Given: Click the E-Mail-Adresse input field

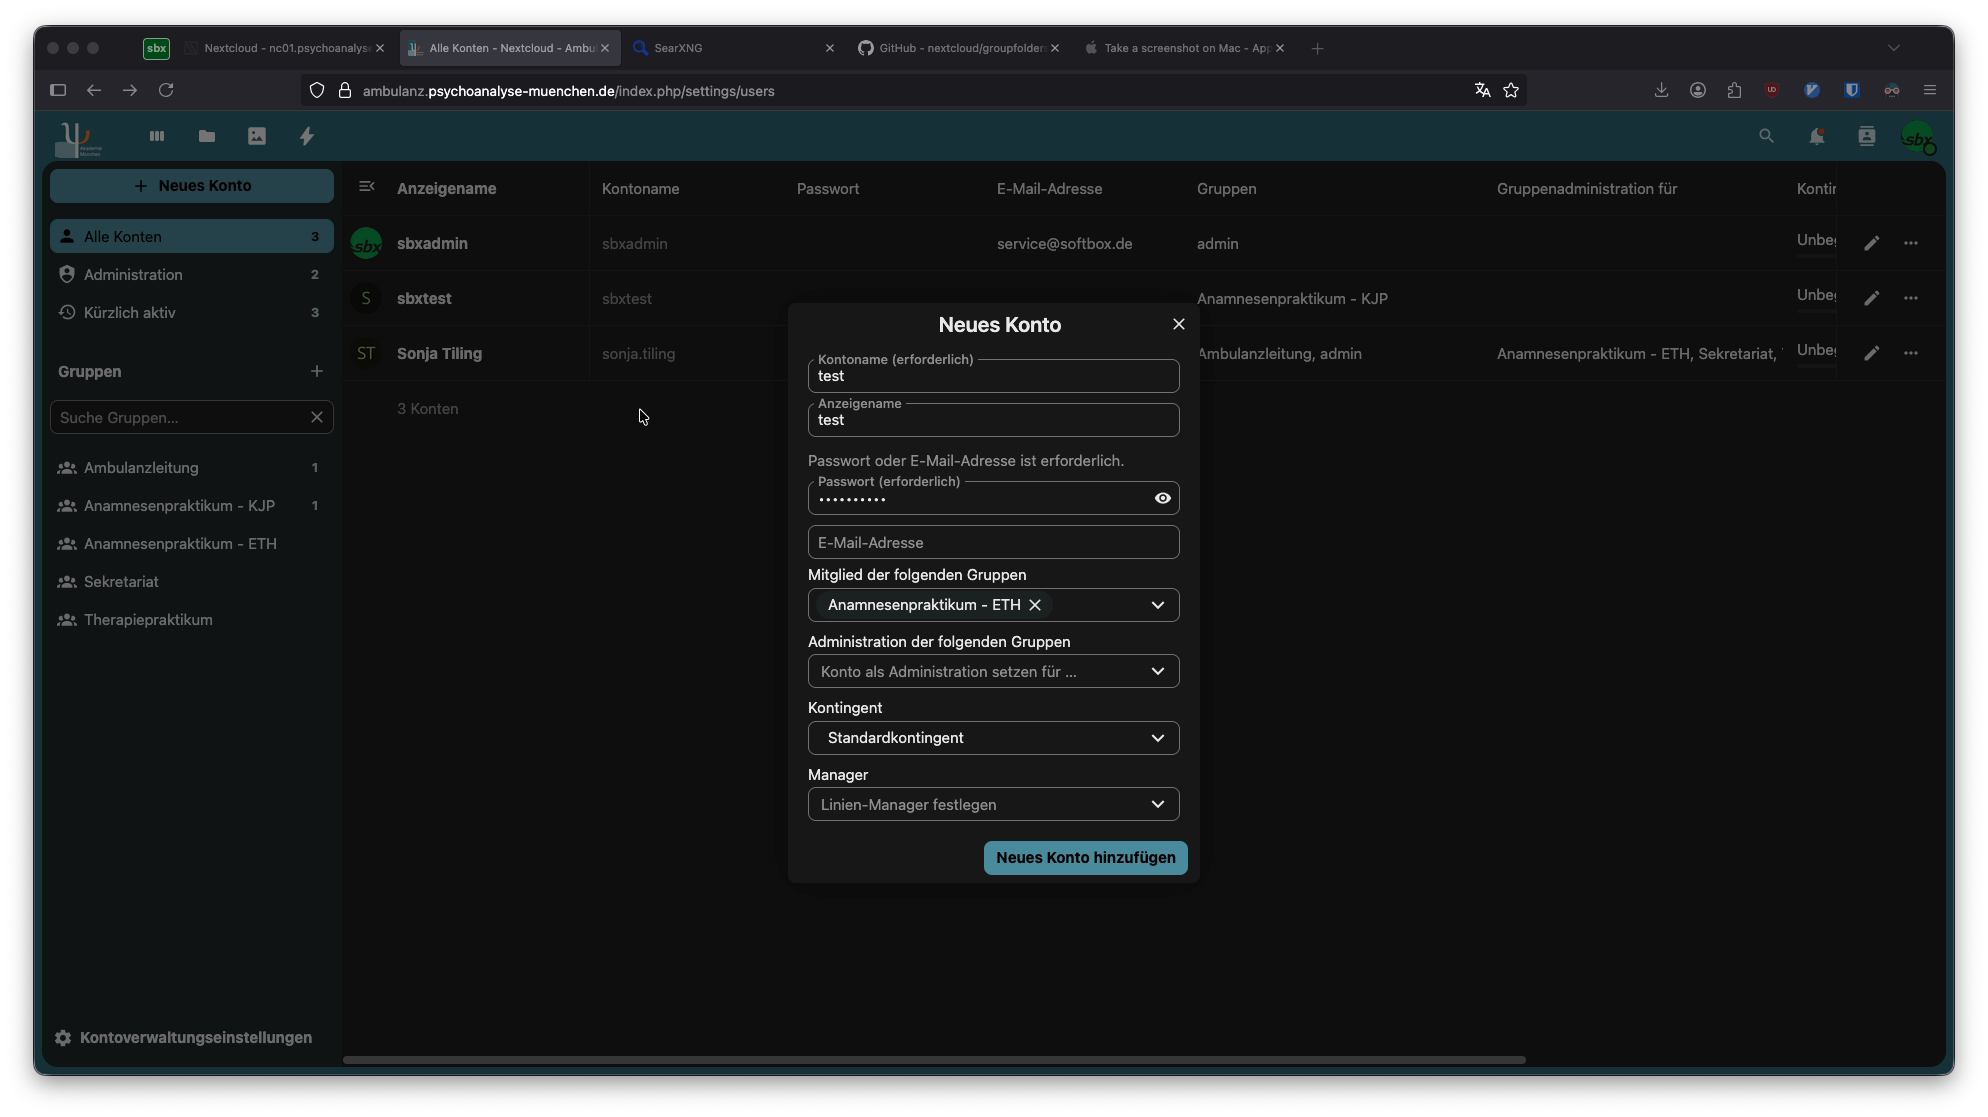Looking at the screenshot, I should (992, 542).
